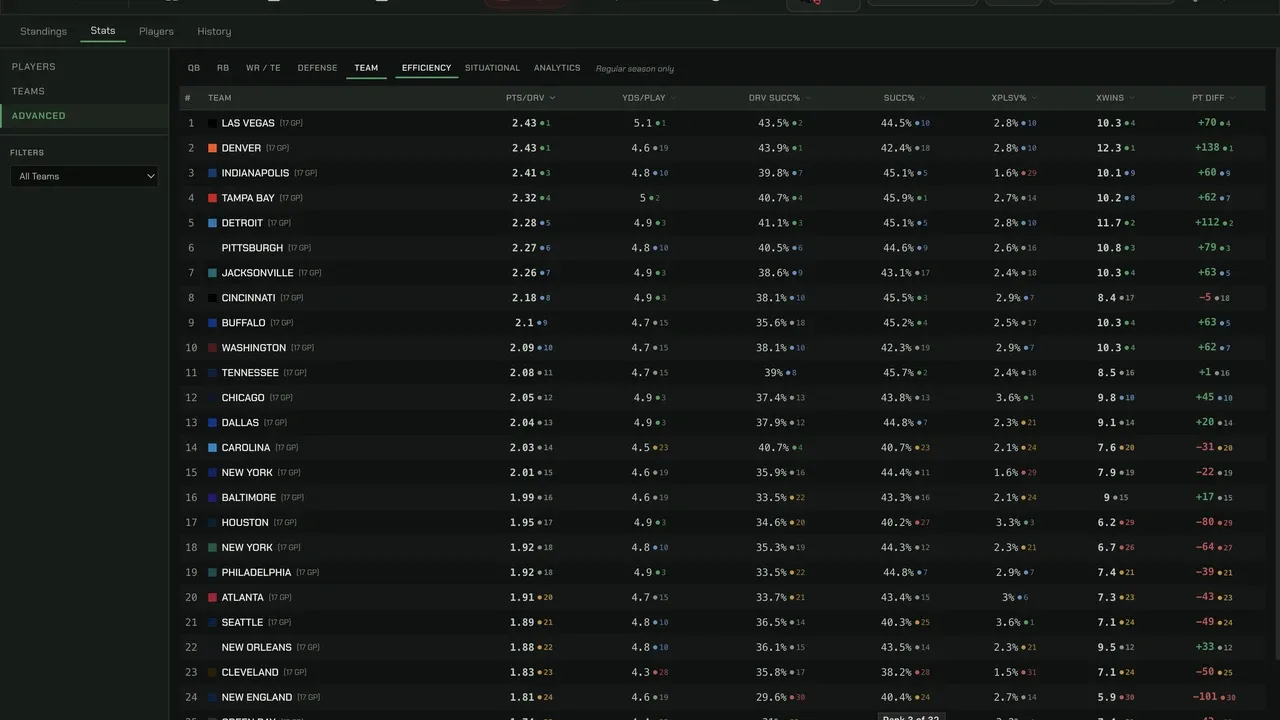Sort by the DRV SUCC% column

pos(780,98)
